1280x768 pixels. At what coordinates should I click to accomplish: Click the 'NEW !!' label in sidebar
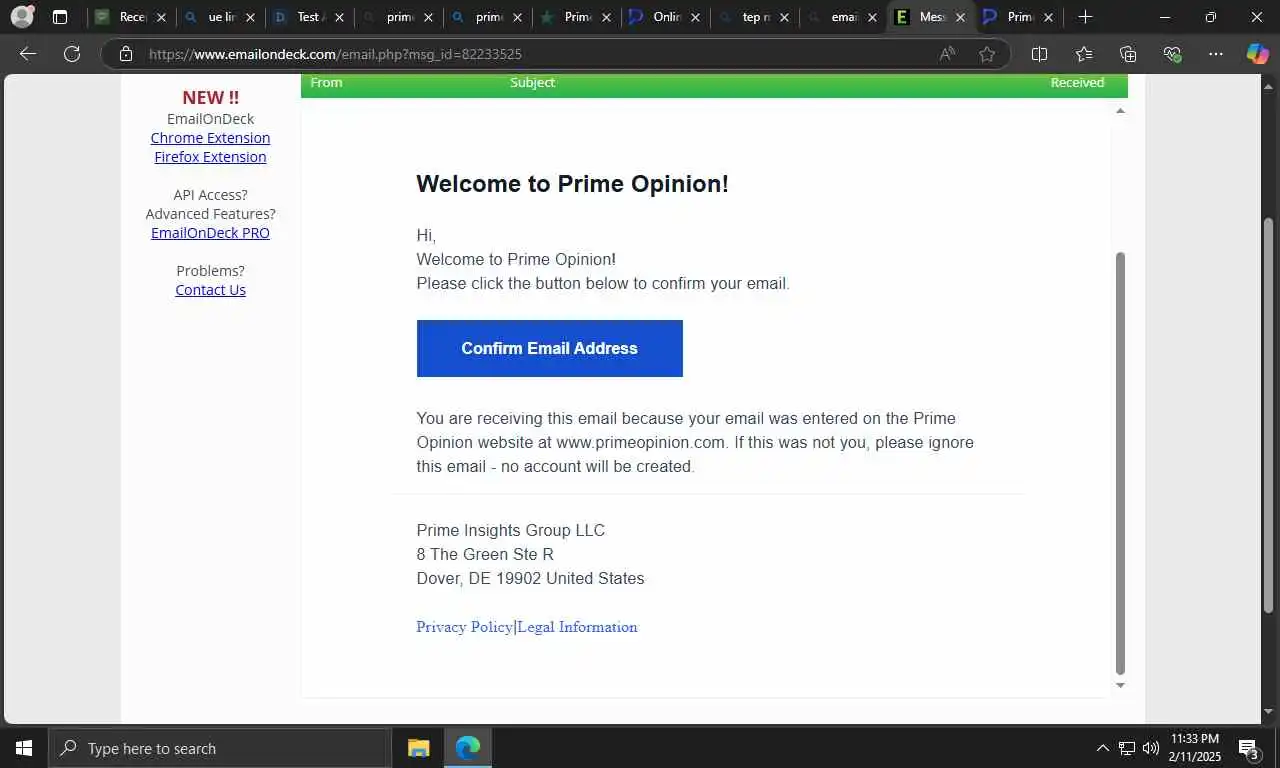coord(210,97)
